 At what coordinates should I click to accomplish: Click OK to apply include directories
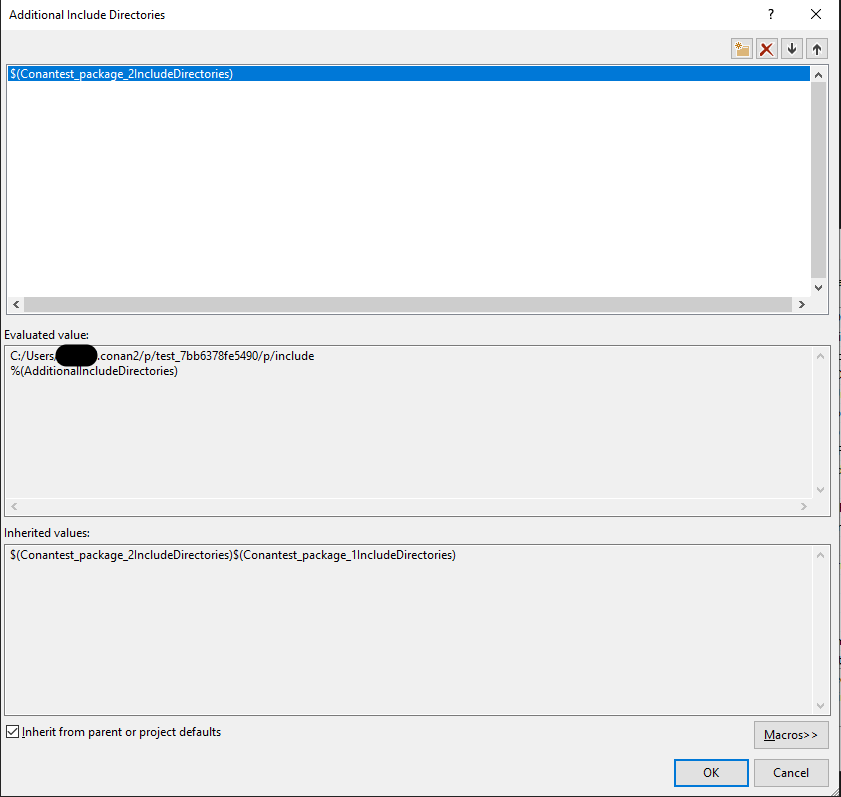pos(710,772)
